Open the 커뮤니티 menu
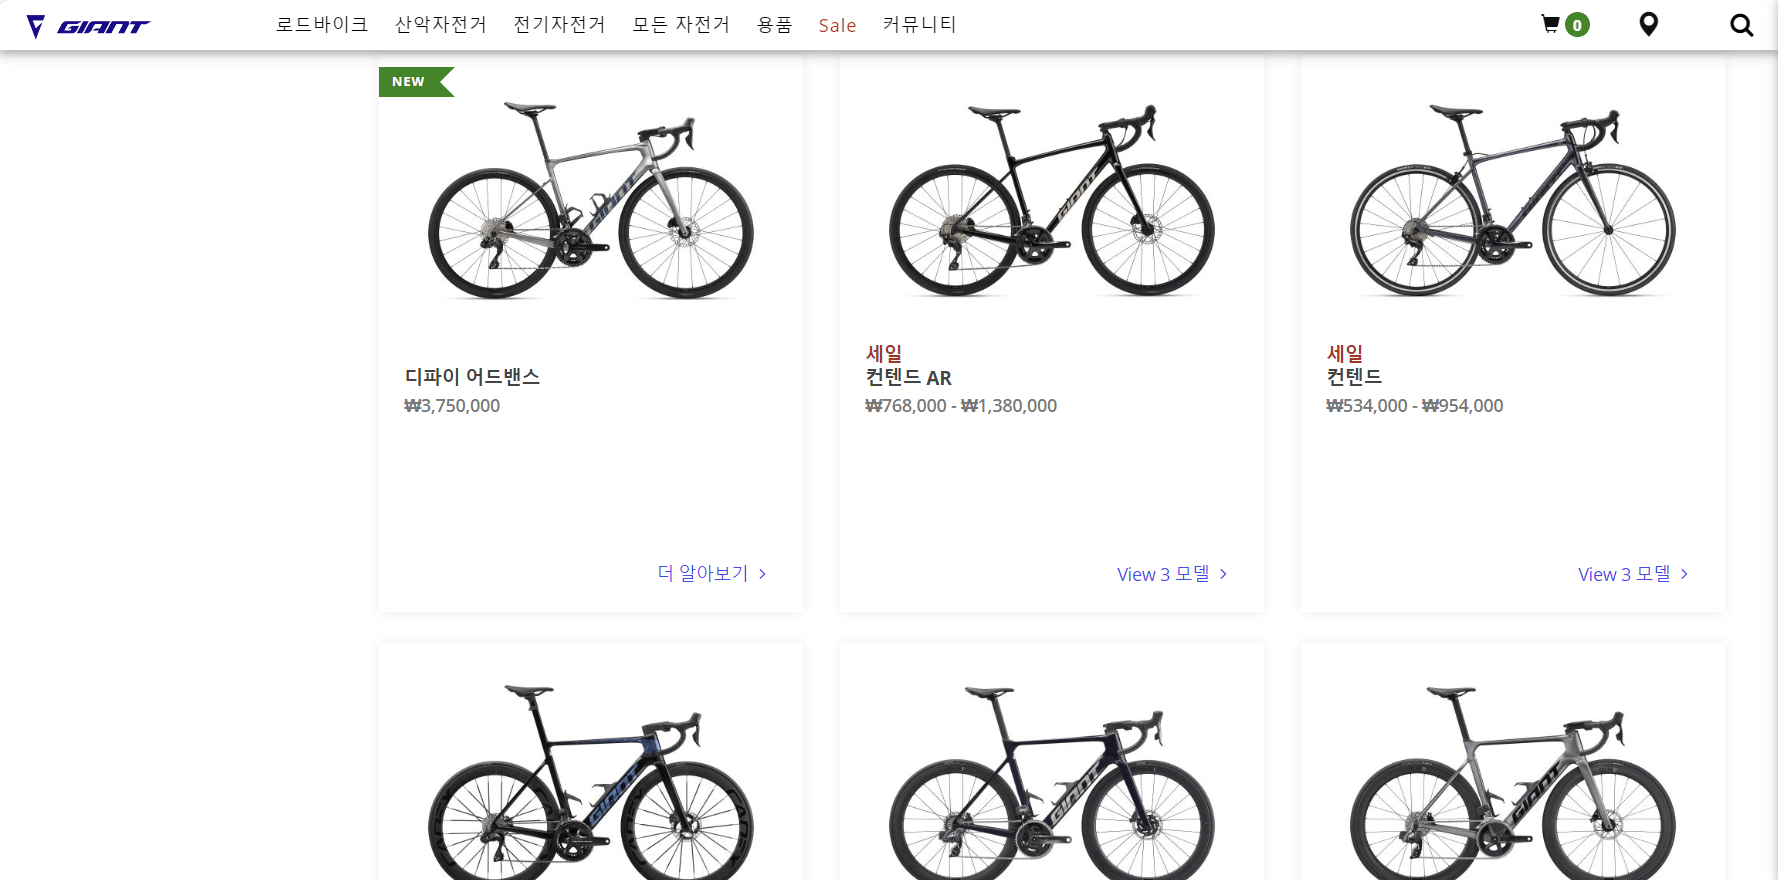Image resolution: width=1778 pixels, height=880 pixels. pos(919,24)
